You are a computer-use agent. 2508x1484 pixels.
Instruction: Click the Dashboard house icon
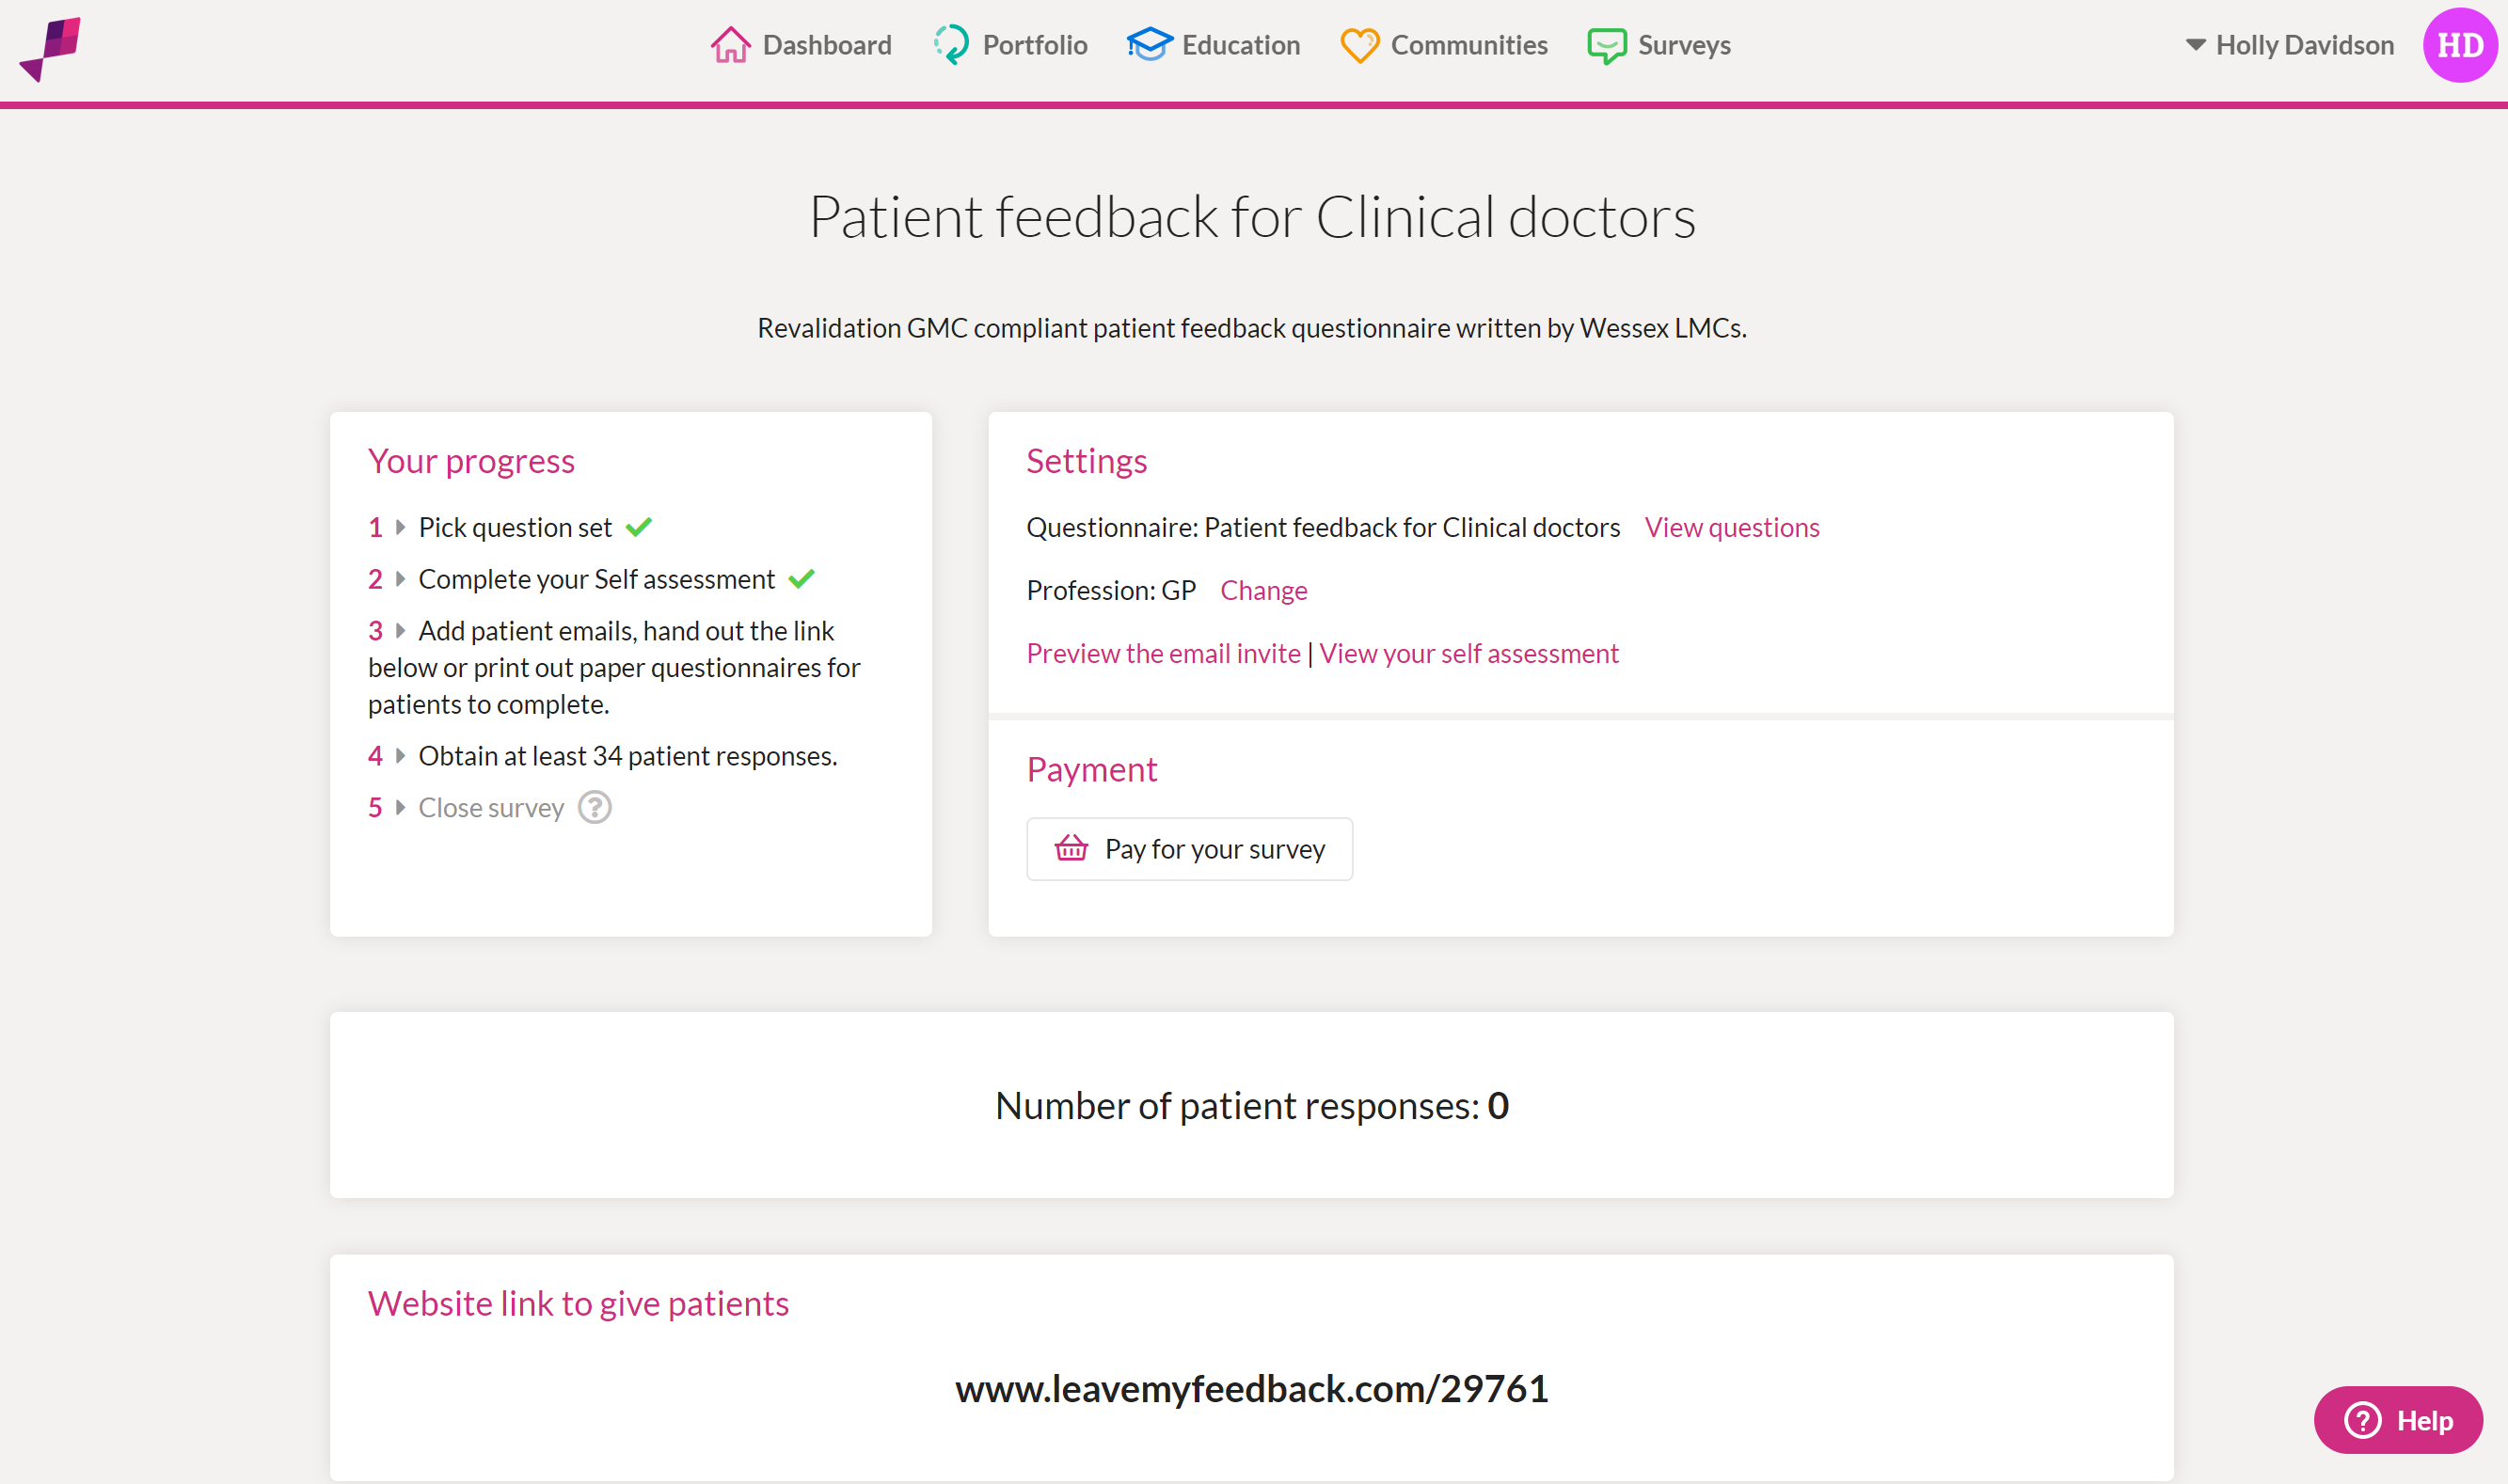coord(730,45)
